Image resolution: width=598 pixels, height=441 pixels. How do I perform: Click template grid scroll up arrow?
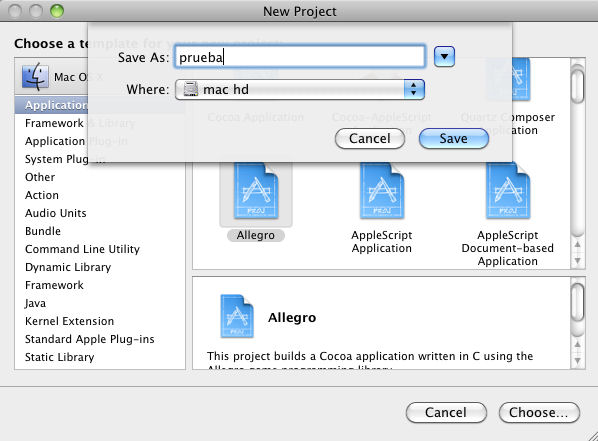578,245
